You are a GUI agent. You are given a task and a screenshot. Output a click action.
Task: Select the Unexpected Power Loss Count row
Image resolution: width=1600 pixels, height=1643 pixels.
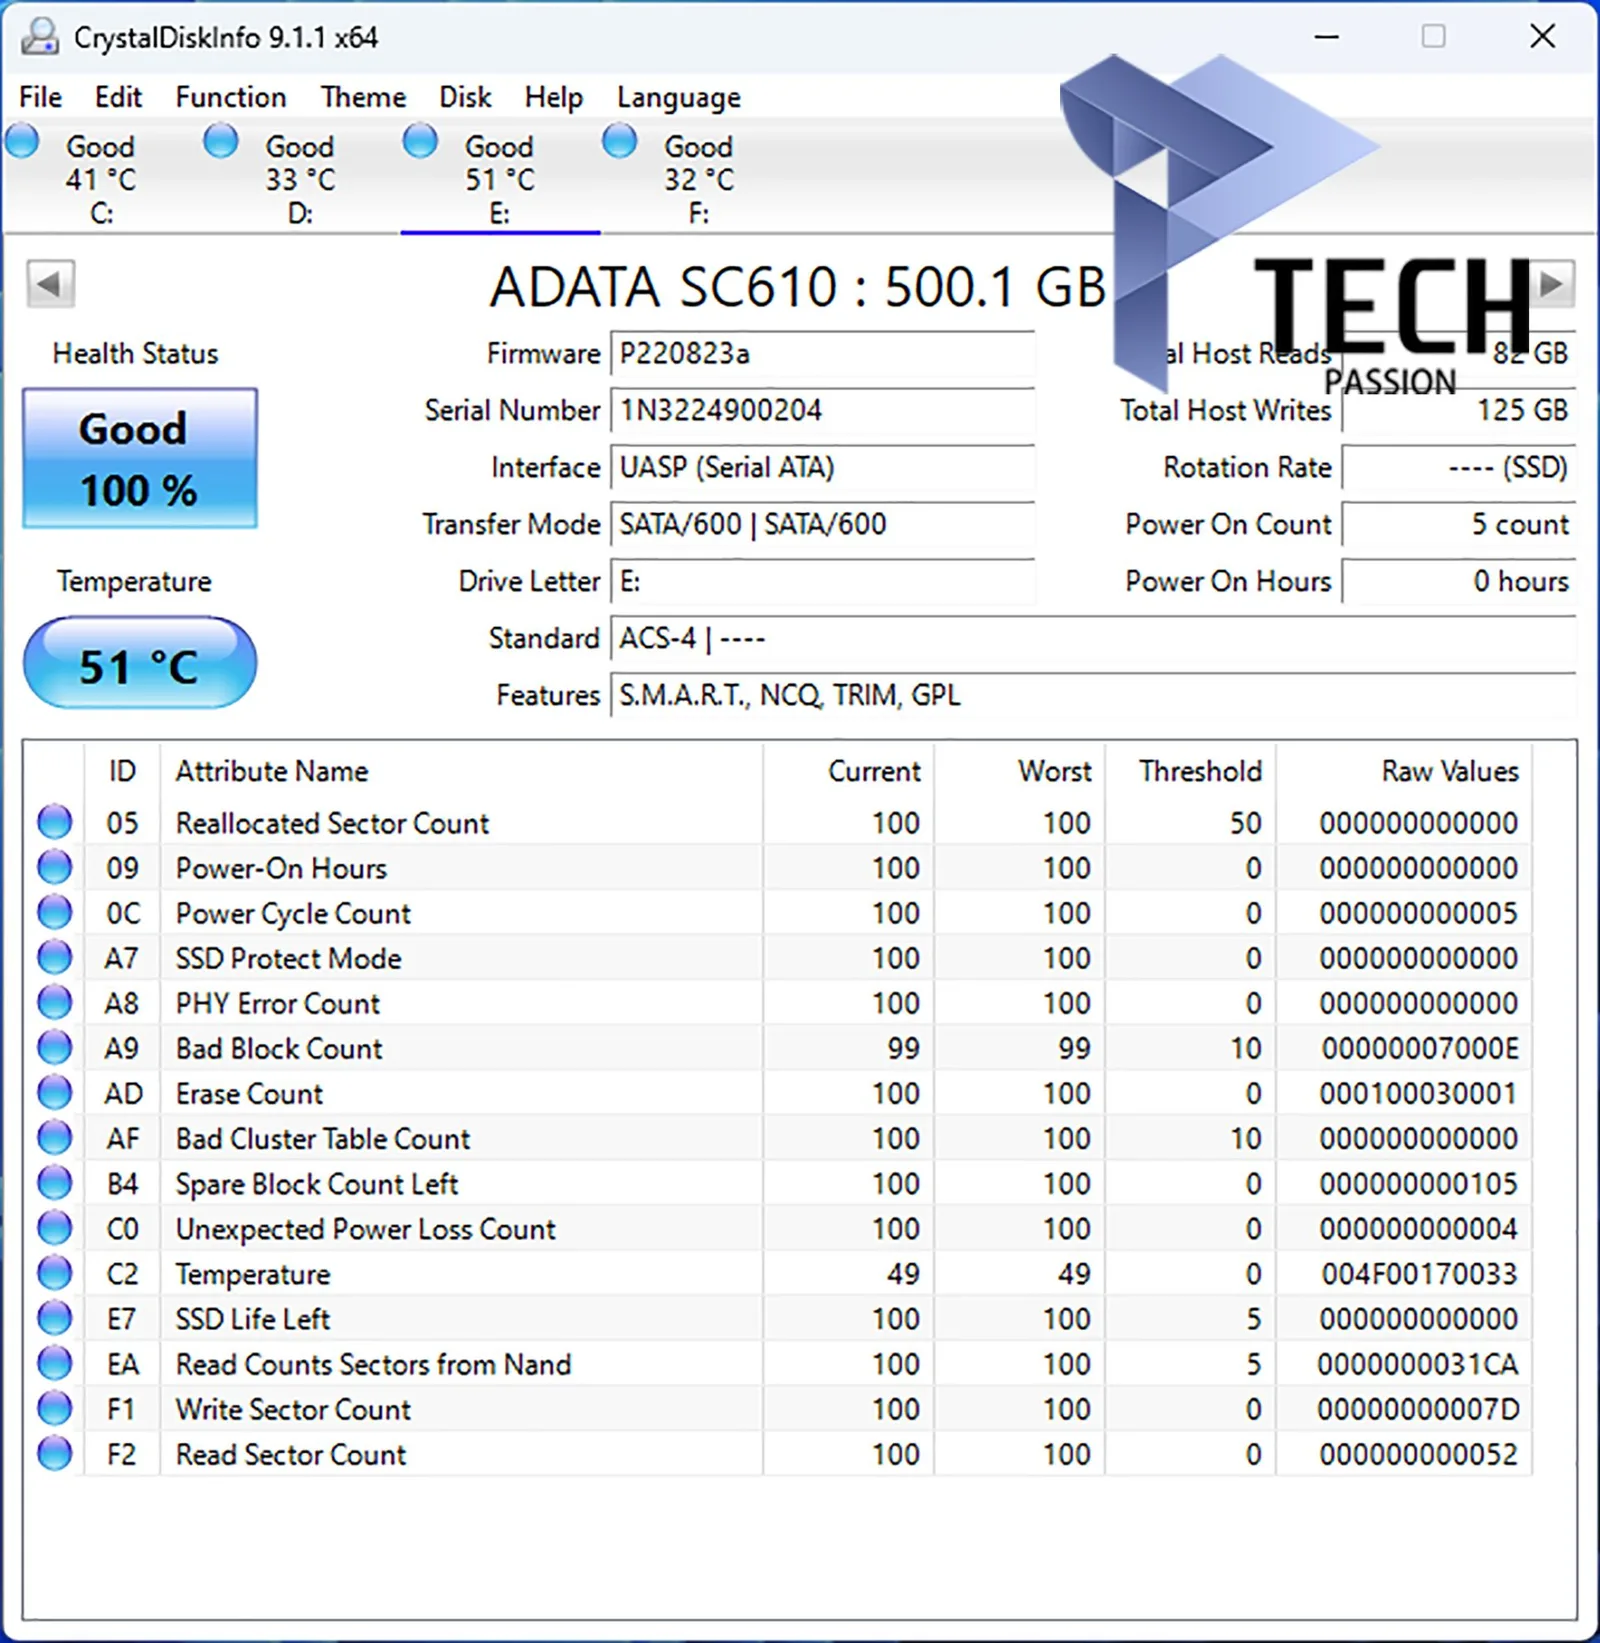[778, 1228]
